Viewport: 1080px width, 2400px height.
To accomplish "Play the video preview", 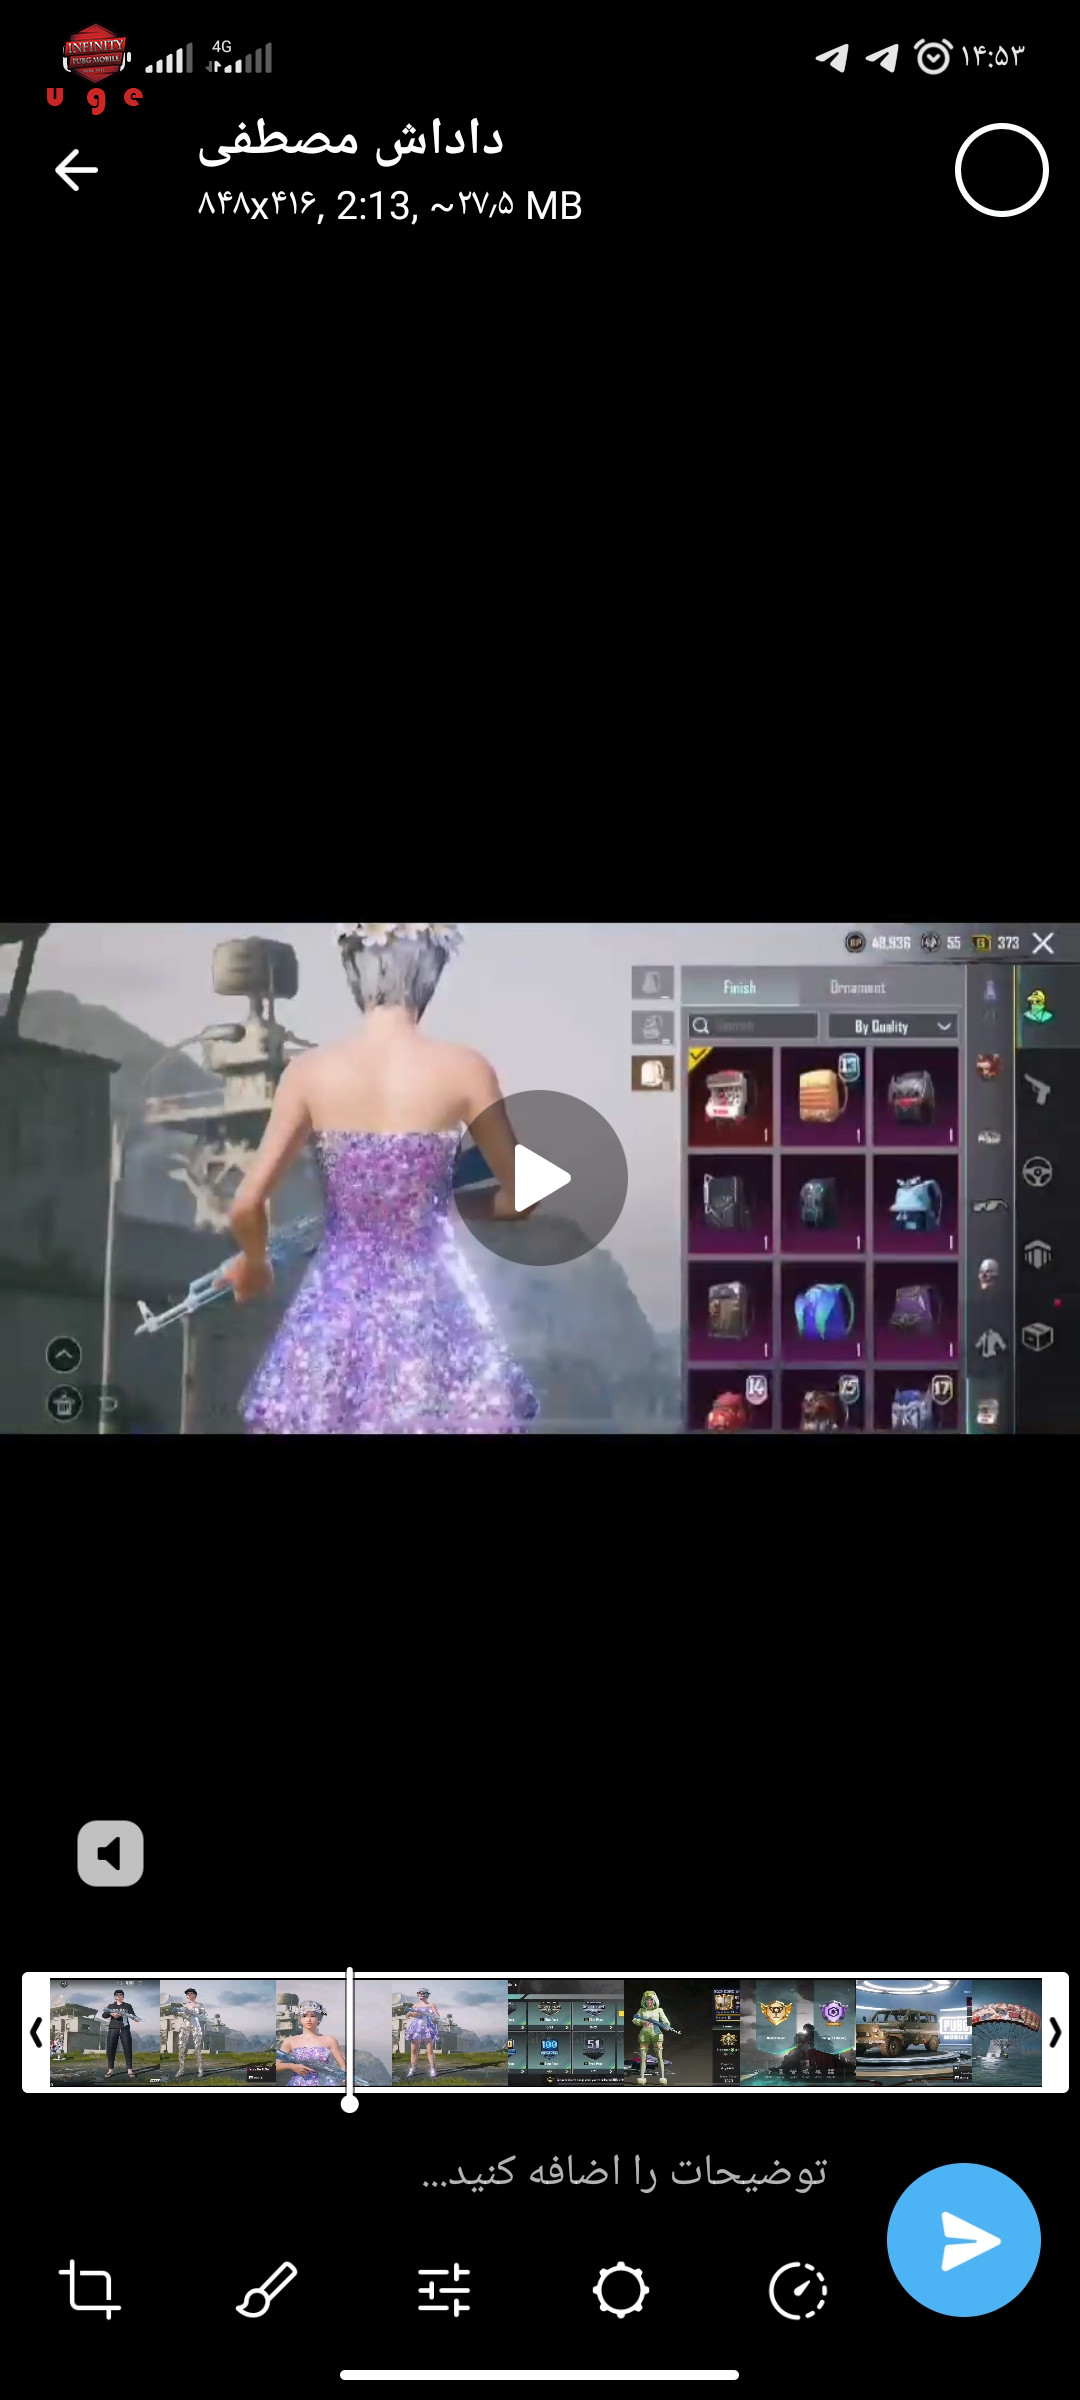I will 540,1178.
